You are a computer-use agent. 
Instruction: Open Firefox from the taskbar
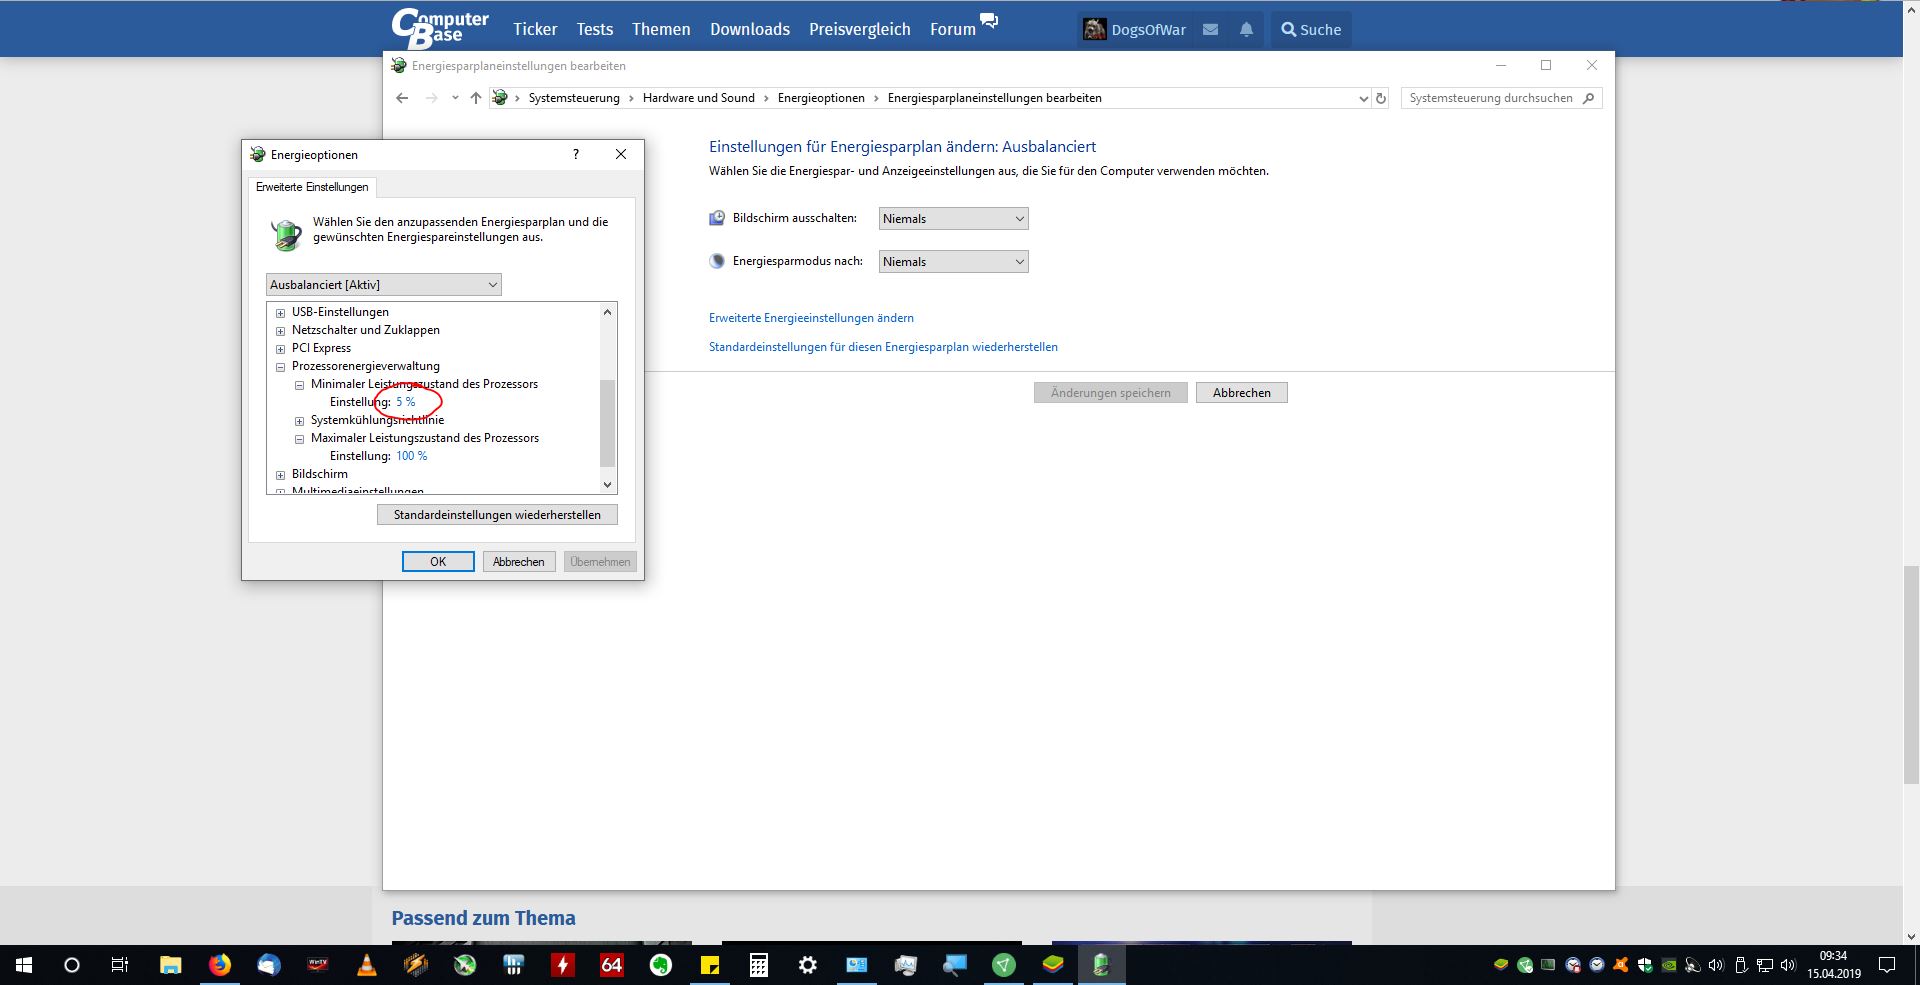pyautogui.click(x=220, y=965)
